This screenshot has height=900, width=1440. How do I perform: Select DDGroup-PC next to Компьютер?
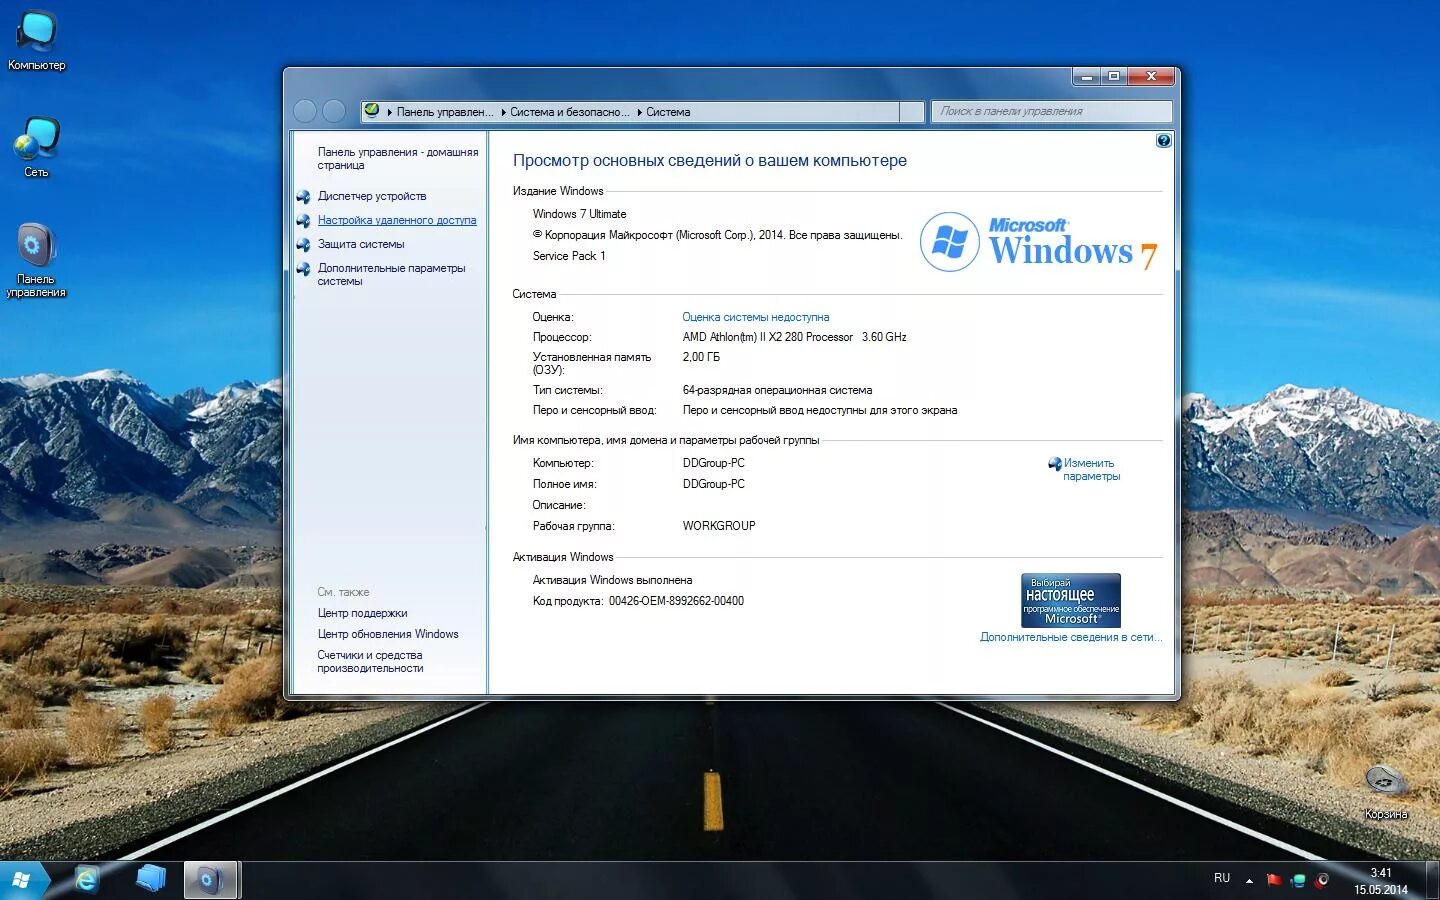[714, 463]
